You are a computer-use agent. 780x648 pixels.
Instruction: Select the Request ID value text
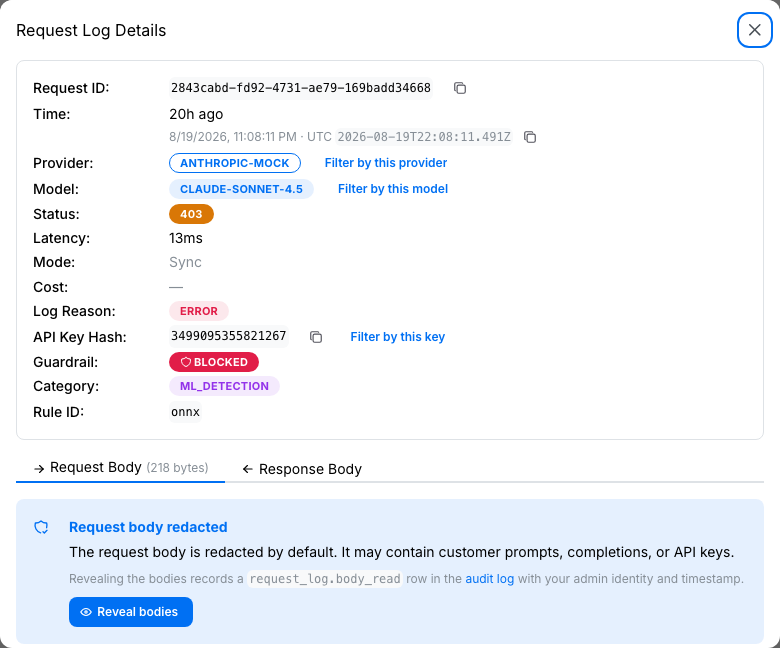[x=300, y=88]
